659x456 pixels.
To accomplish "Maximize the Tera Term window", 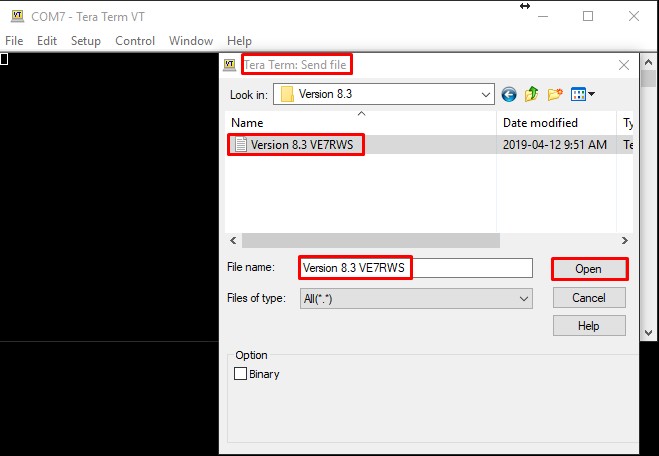I will tap(588, 16).
